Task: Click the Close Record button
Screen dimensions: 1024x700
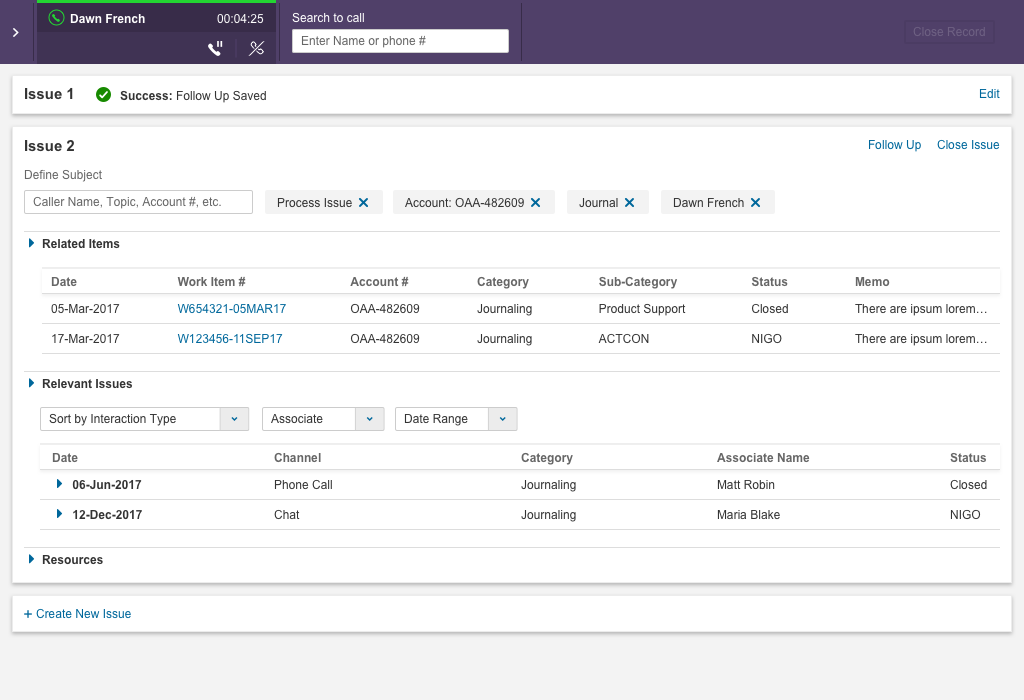Action: (949, 32)
